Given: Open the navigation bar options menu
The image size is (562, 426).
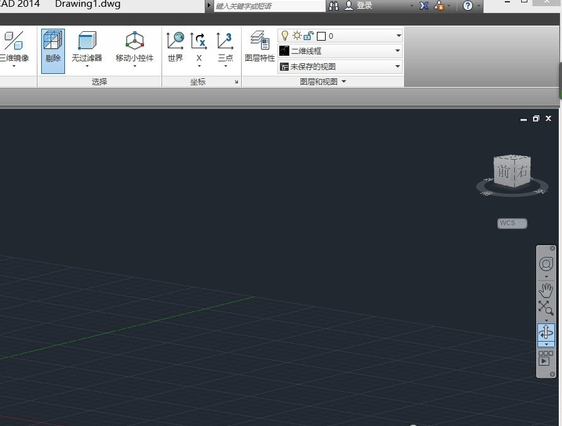Looking at the screenshot, I should [552, 374].
